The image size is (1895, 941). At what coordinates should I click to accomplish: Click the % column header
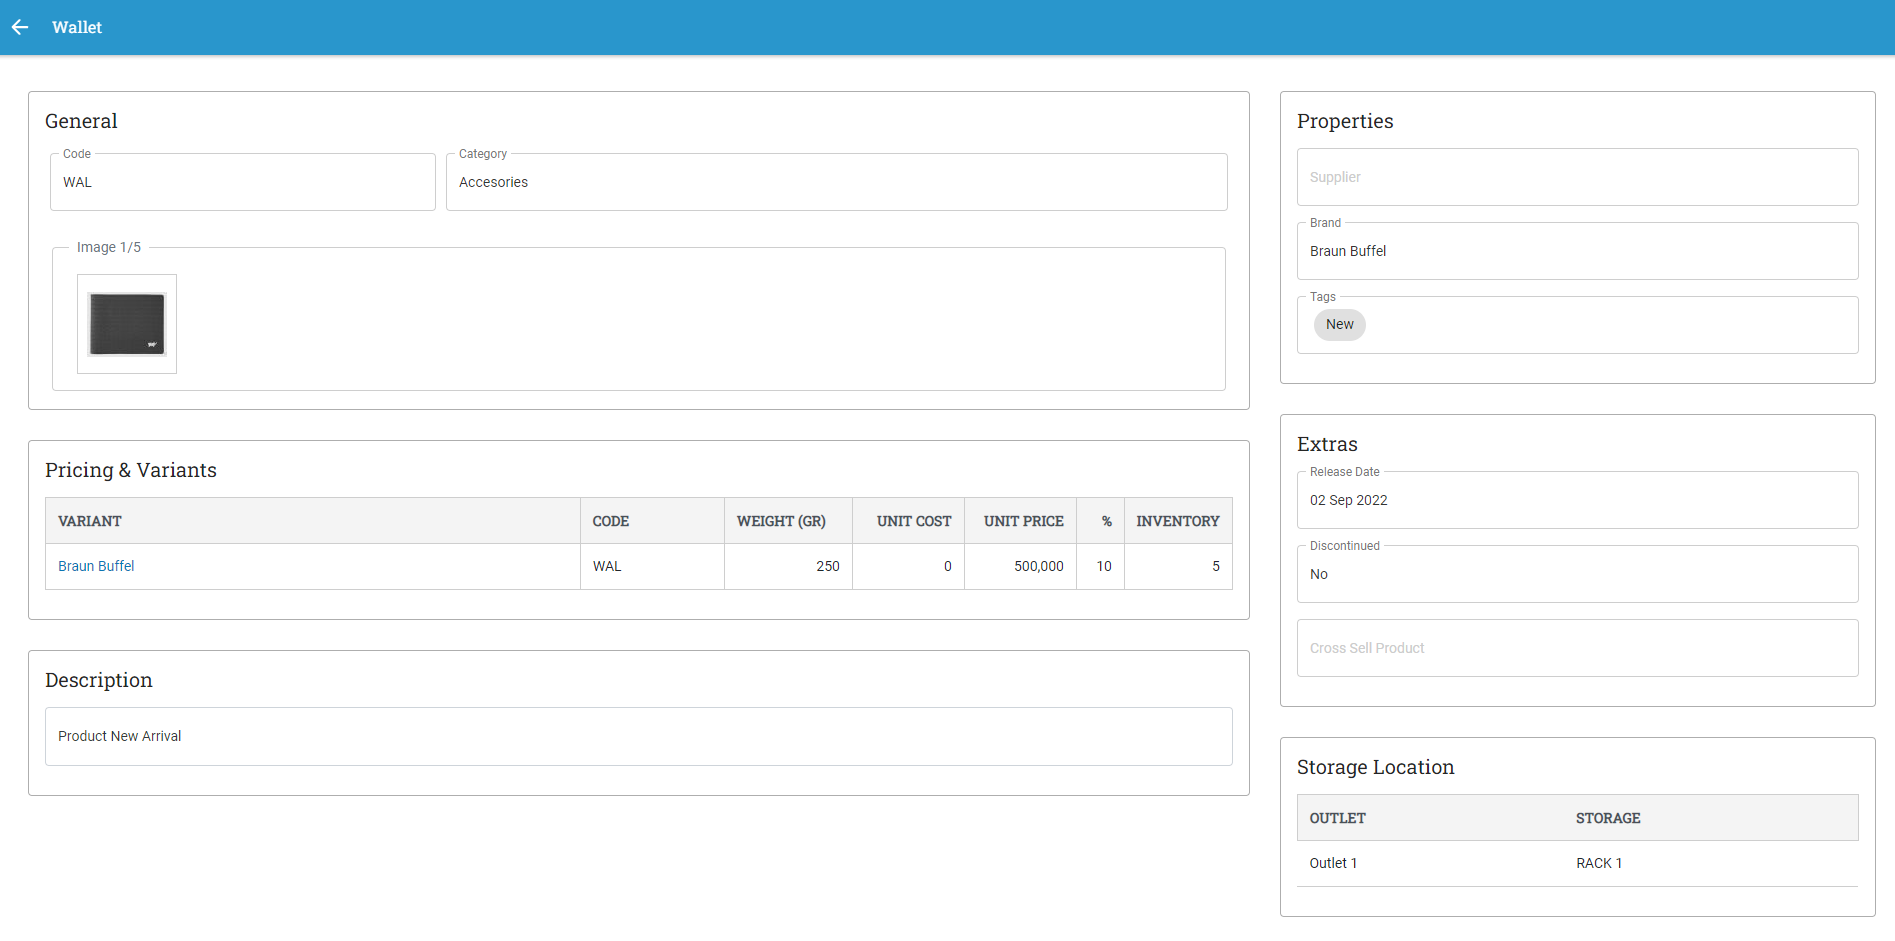pos(1101,521)
